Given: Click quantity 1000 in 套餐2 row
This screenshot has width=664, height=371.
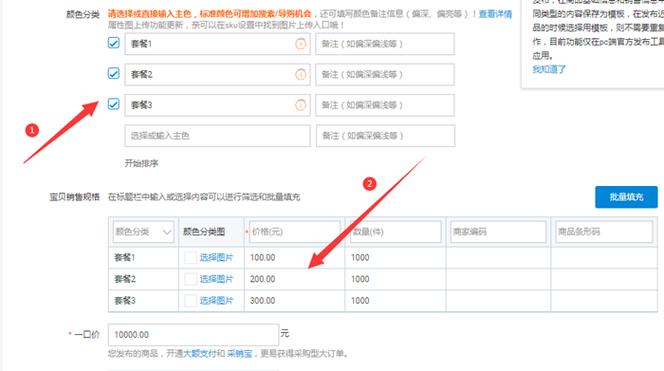Looking at the screenshot, I should 395,279.
